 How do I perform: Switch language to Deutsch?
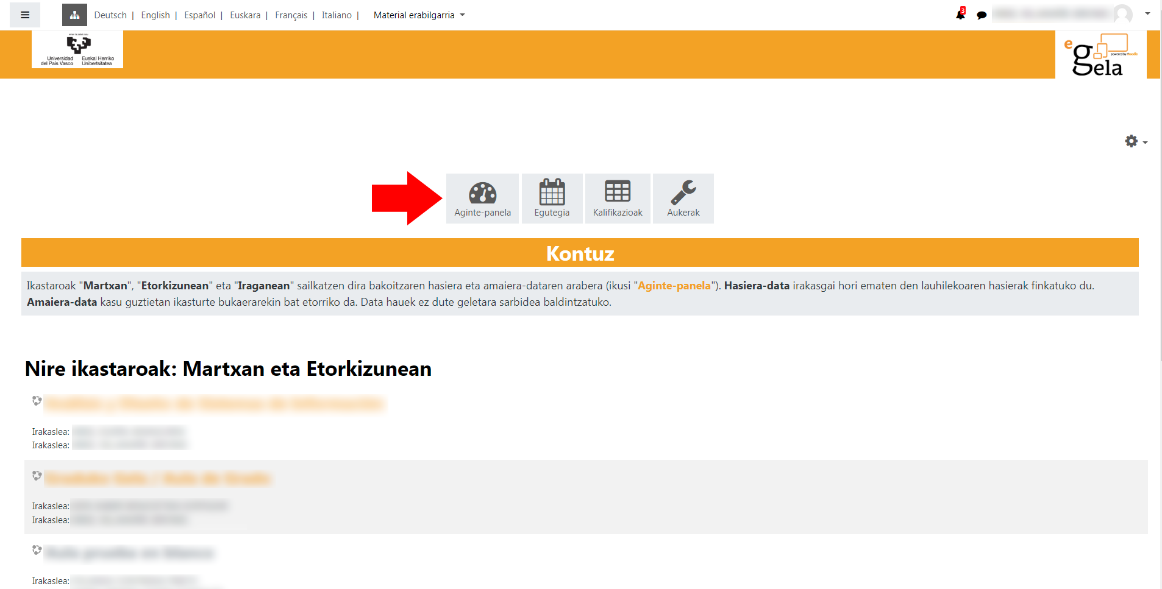(x=110, y=15)
